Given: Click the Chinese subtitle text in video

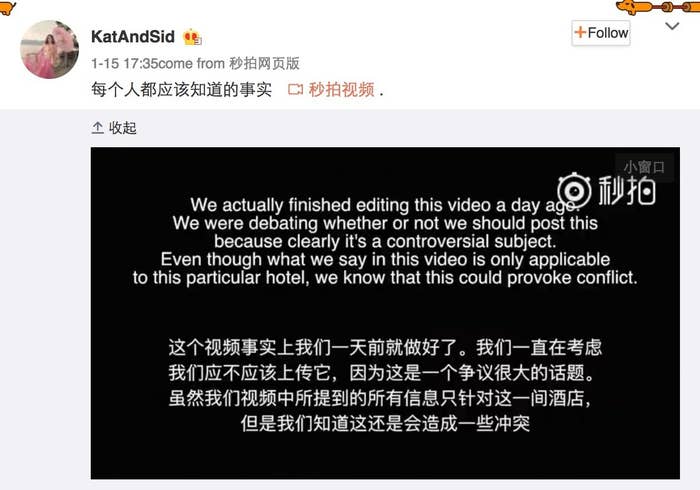Looking at the screenshot, I should 385,385.
